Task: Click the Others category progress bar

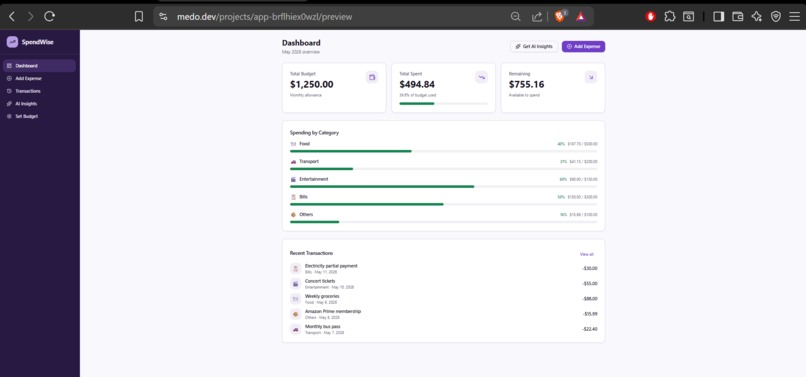Action: click(x=444, y=222)
